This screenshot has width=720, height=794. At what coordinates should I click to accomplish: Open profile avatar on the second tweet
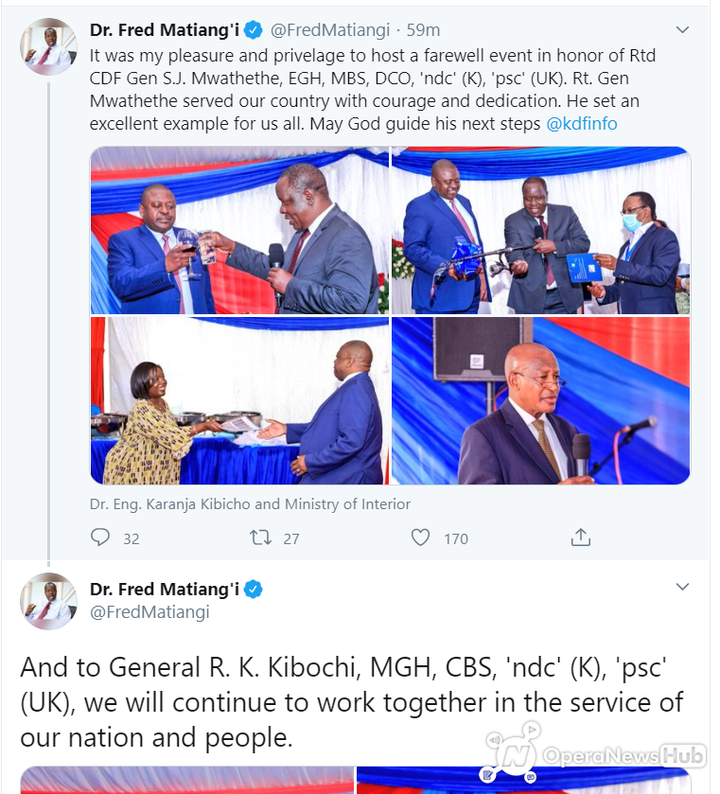click(49, 602)
